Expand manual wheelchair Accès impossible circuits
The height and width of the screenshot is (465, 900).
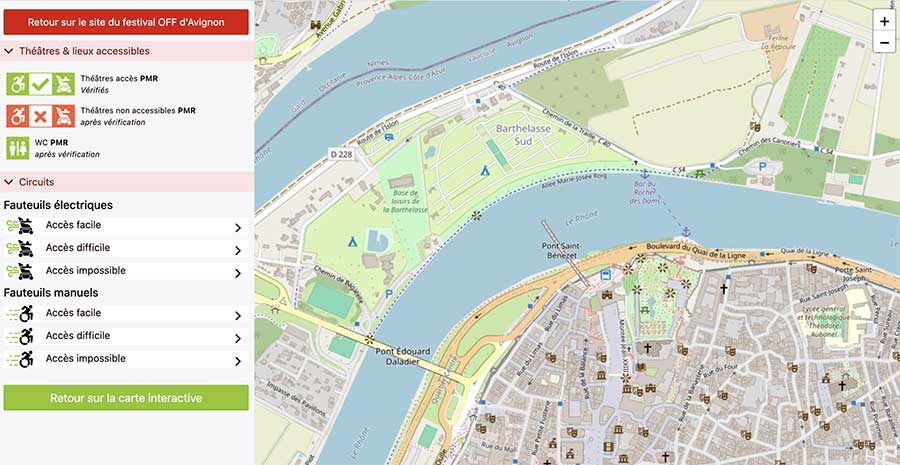tap(237, 361)
